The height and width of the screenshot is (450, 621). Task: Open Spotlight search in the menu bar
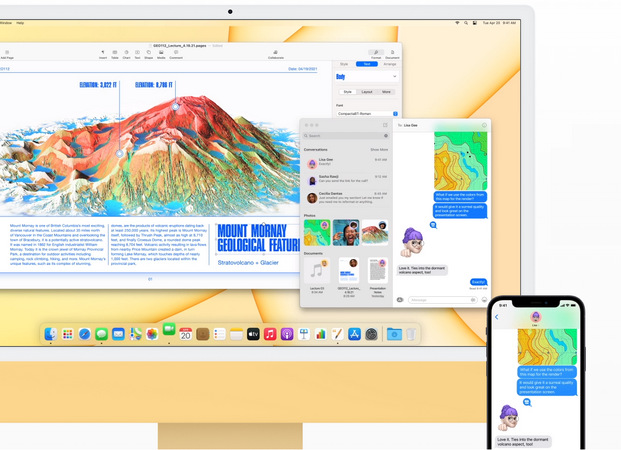point(466,23)
